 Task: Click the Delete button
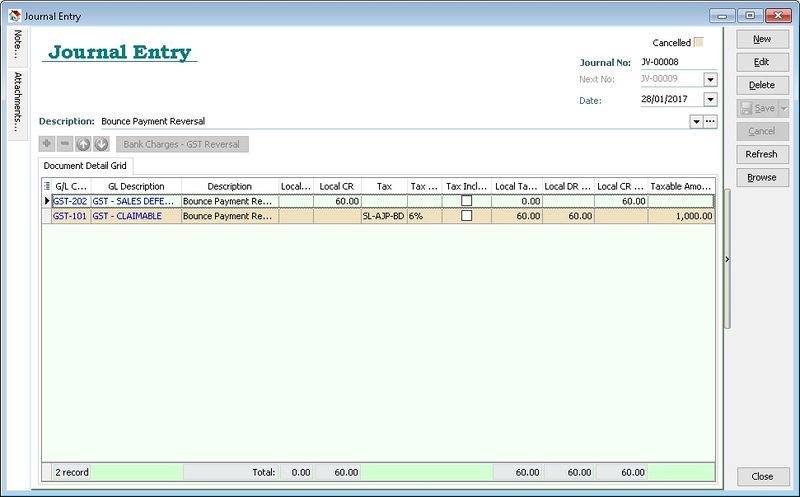(762, 85)
